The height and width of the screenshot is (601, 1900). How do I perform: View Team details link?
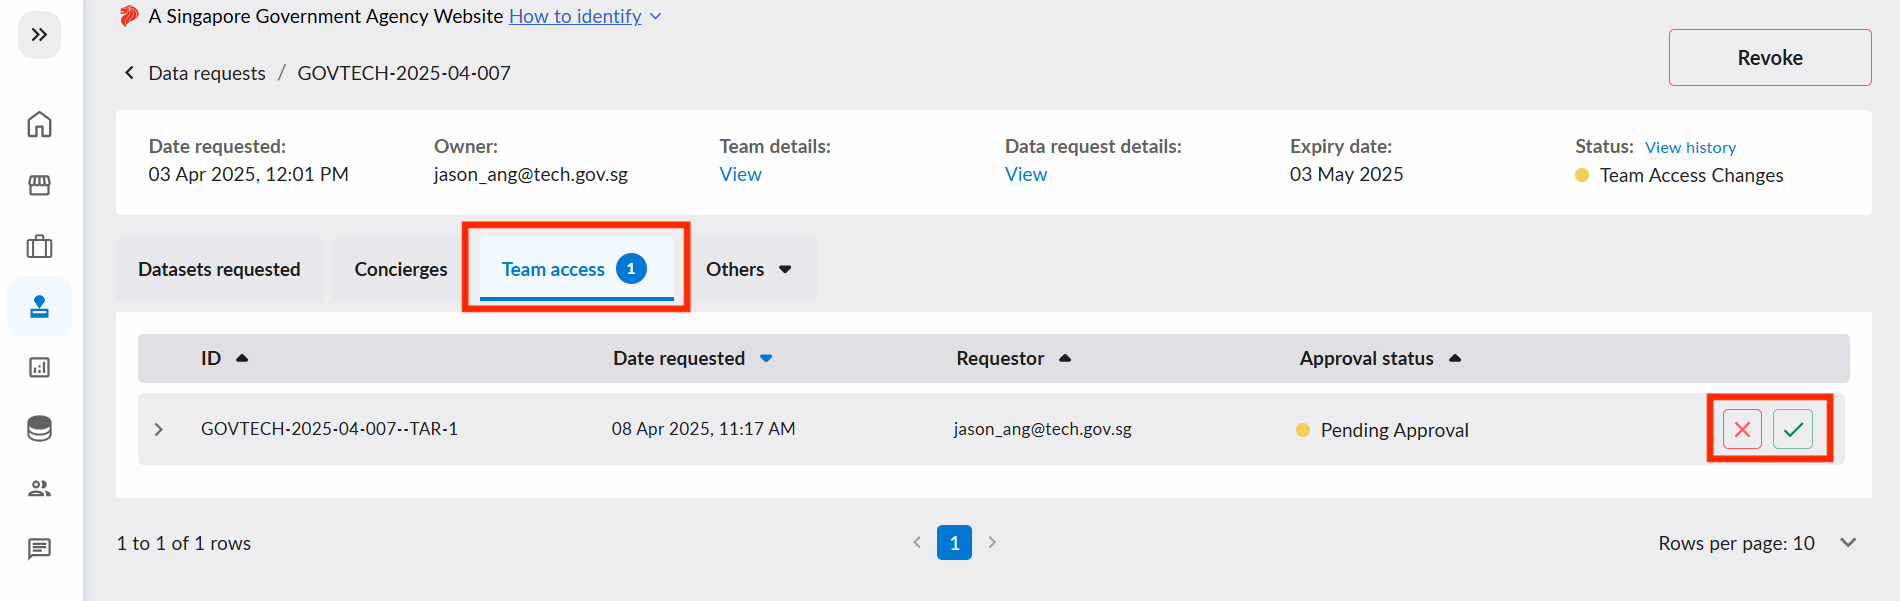click(x=740, y=174)
